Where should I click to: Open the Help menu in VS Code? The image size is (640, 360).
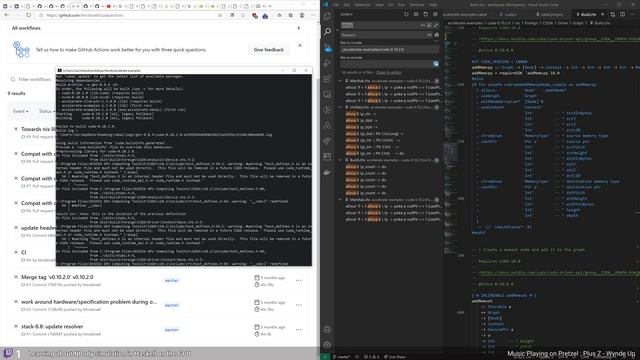pos(433,4)
